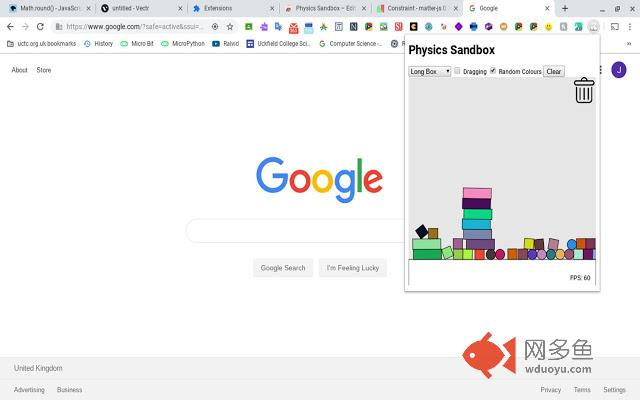The image size is (640, 400).
Task: Click the Clear button in Physics Sandbox
Action: 553,71
